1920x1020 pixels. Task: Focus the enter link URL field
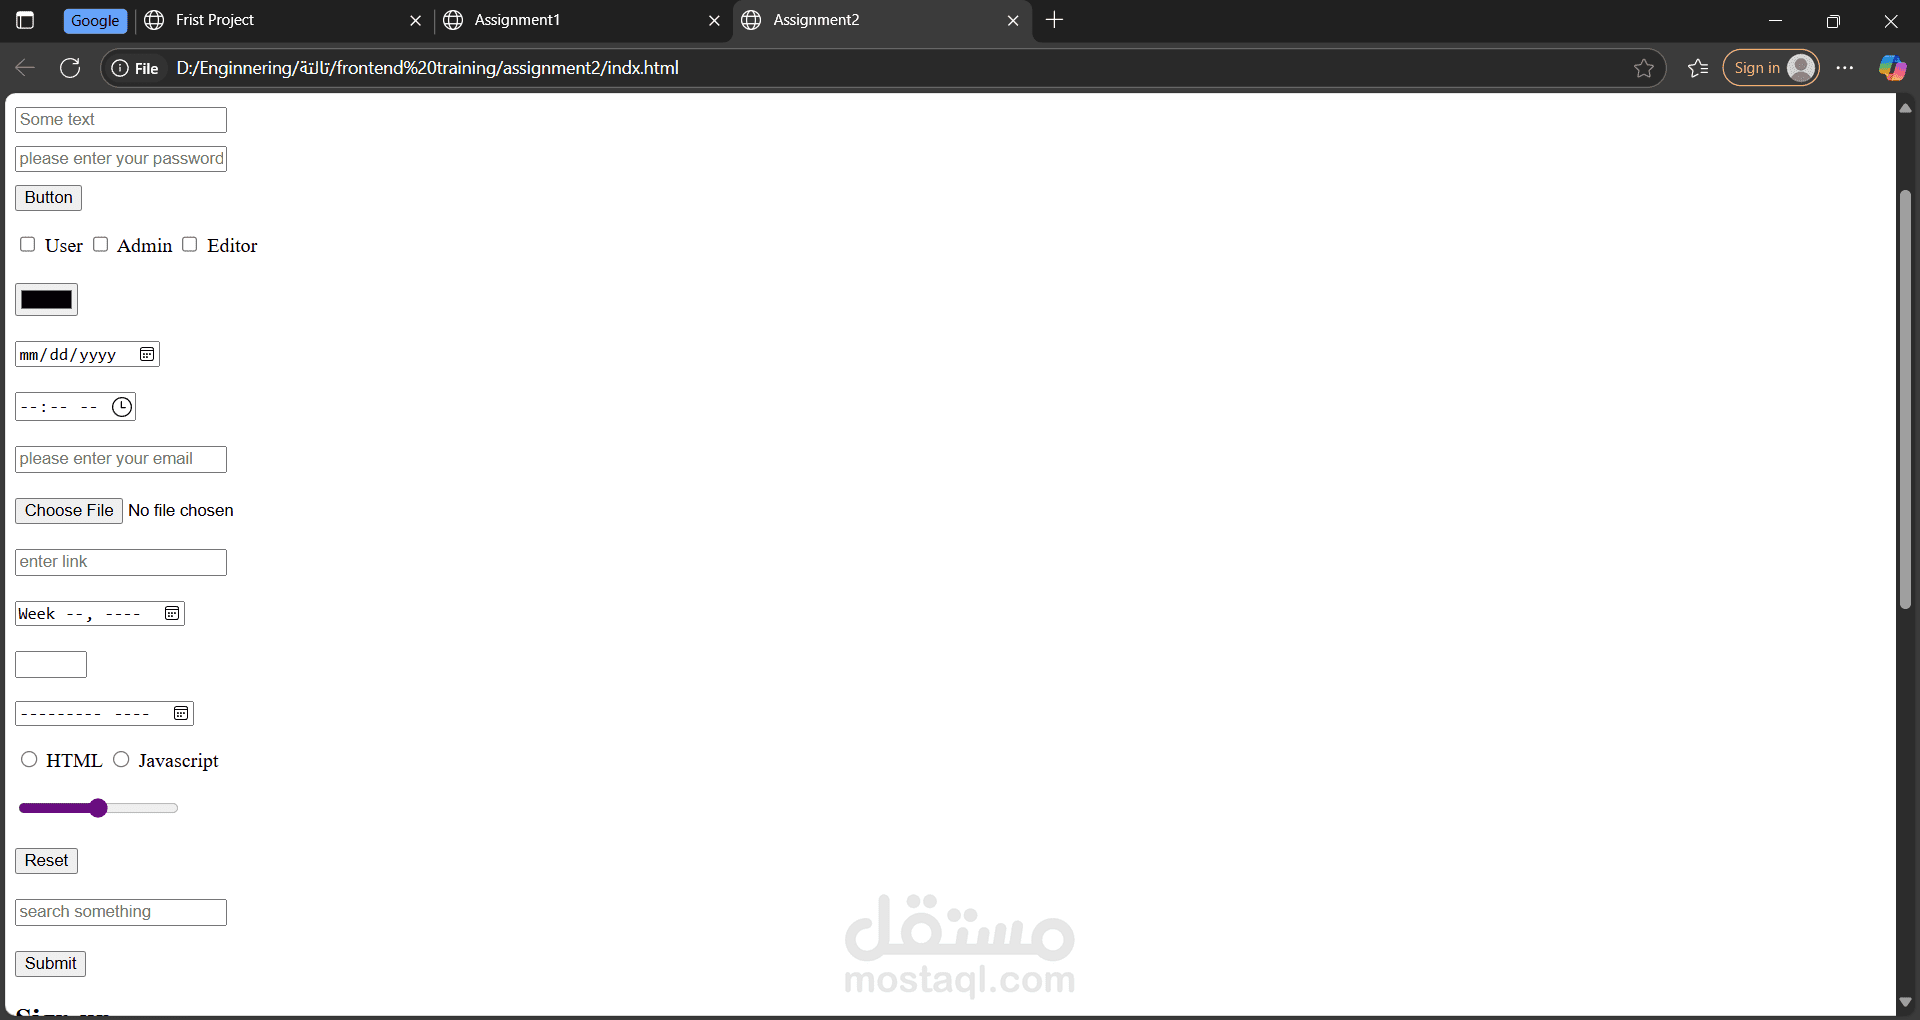[121, 562]
